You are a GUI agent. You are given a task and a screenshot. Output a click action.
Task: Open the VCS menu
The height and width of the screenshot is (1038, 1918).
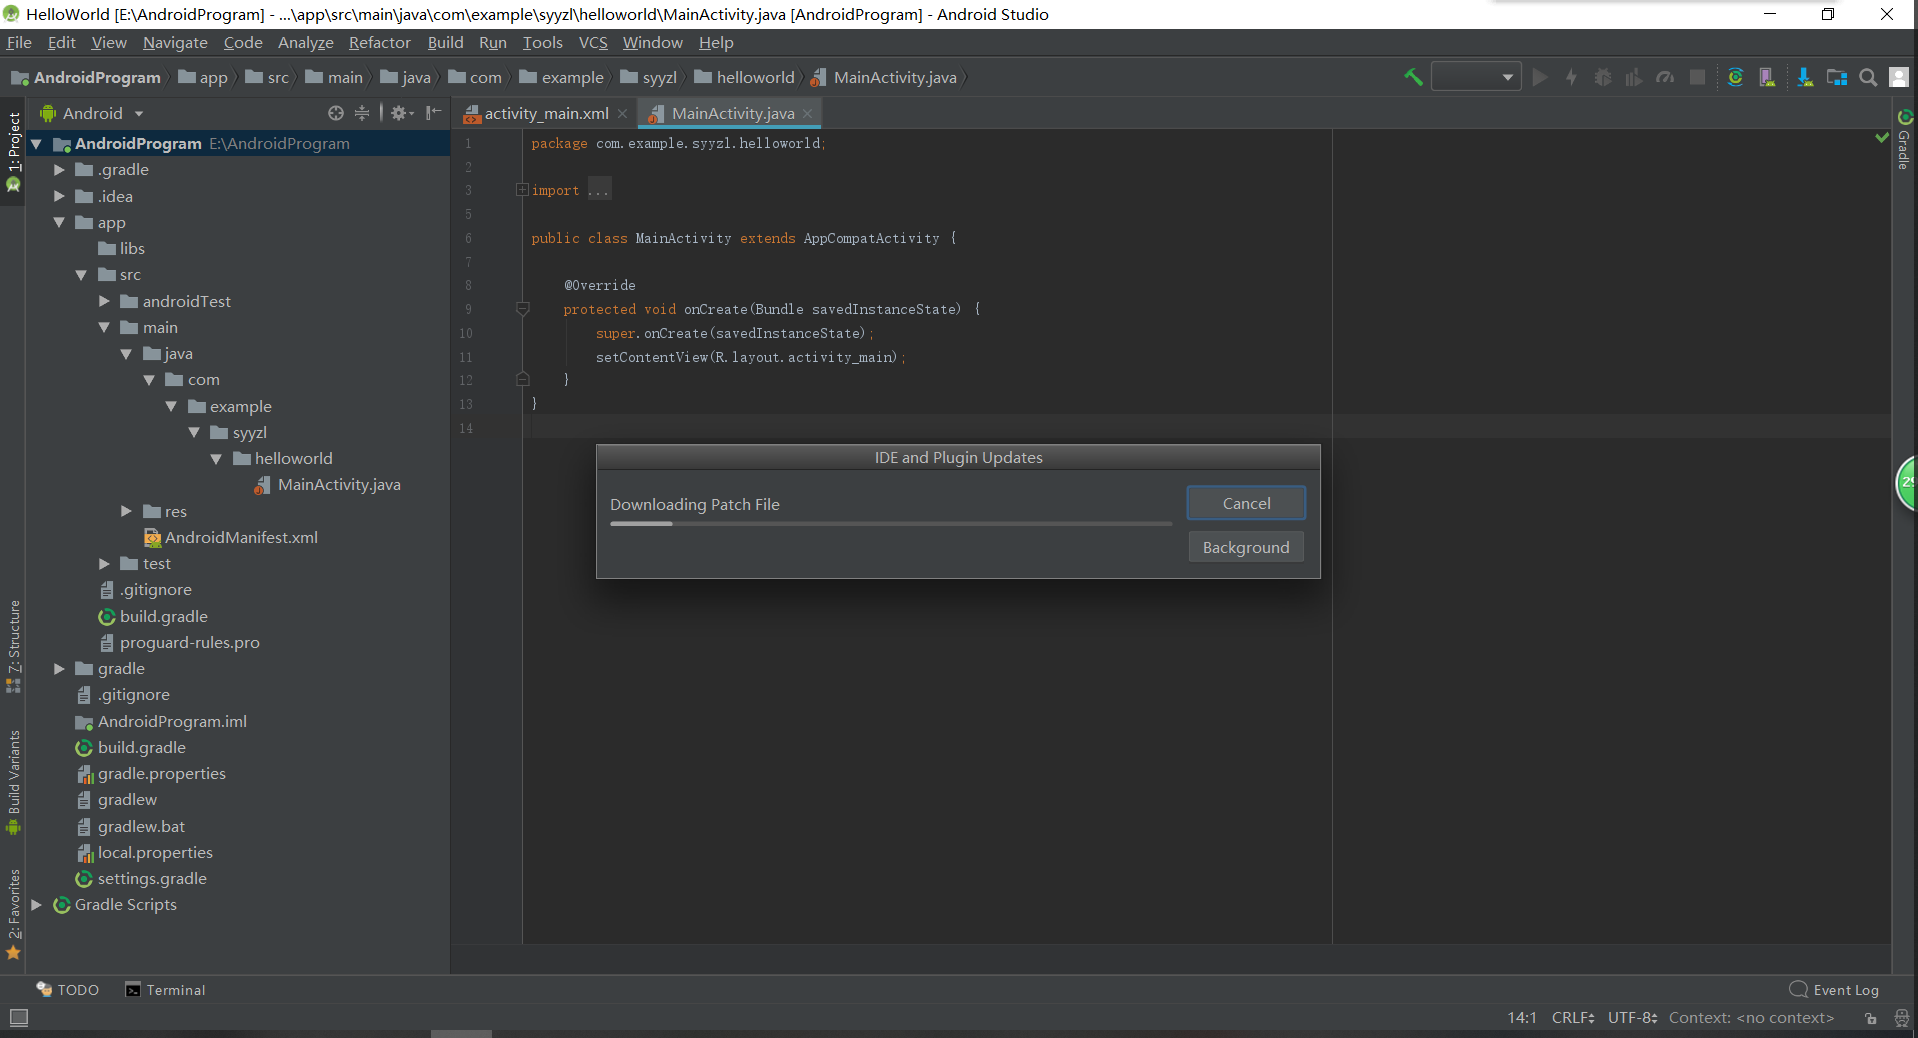pos(593,42)
